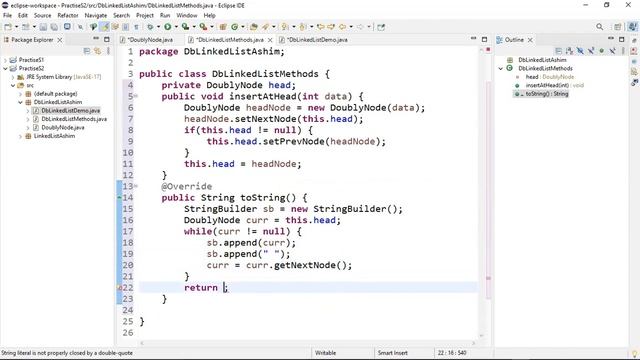
Task: Select DoublyNode.java in Package Explorer
Action: 63,128
